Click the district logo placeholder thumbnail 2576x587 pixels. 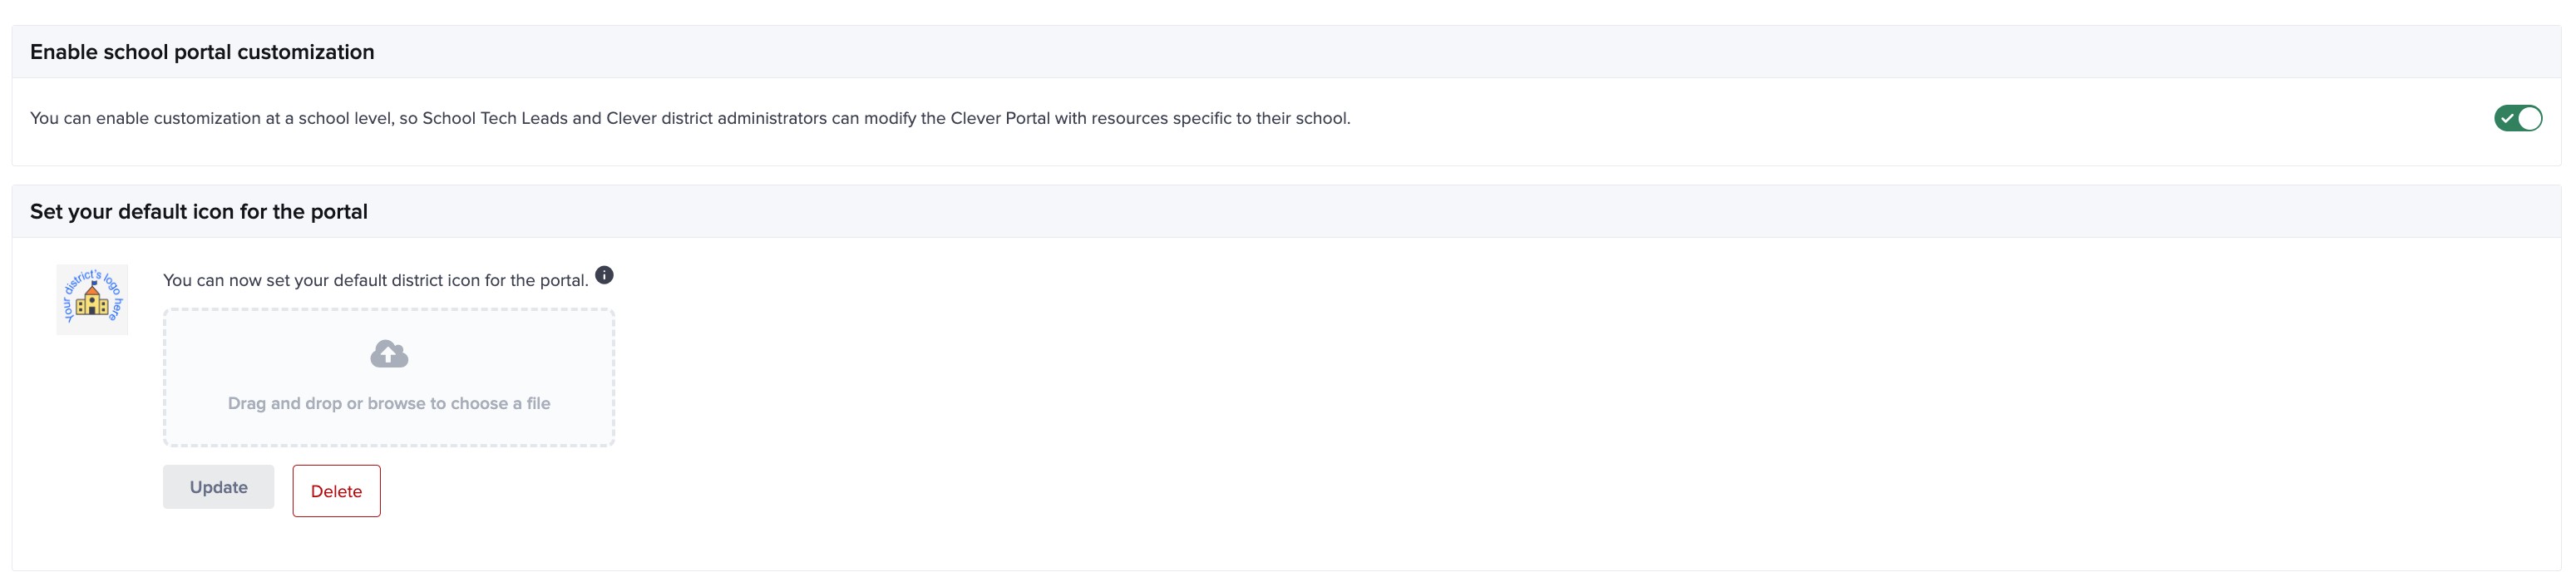pyautogui.click(x=92, y=299)
